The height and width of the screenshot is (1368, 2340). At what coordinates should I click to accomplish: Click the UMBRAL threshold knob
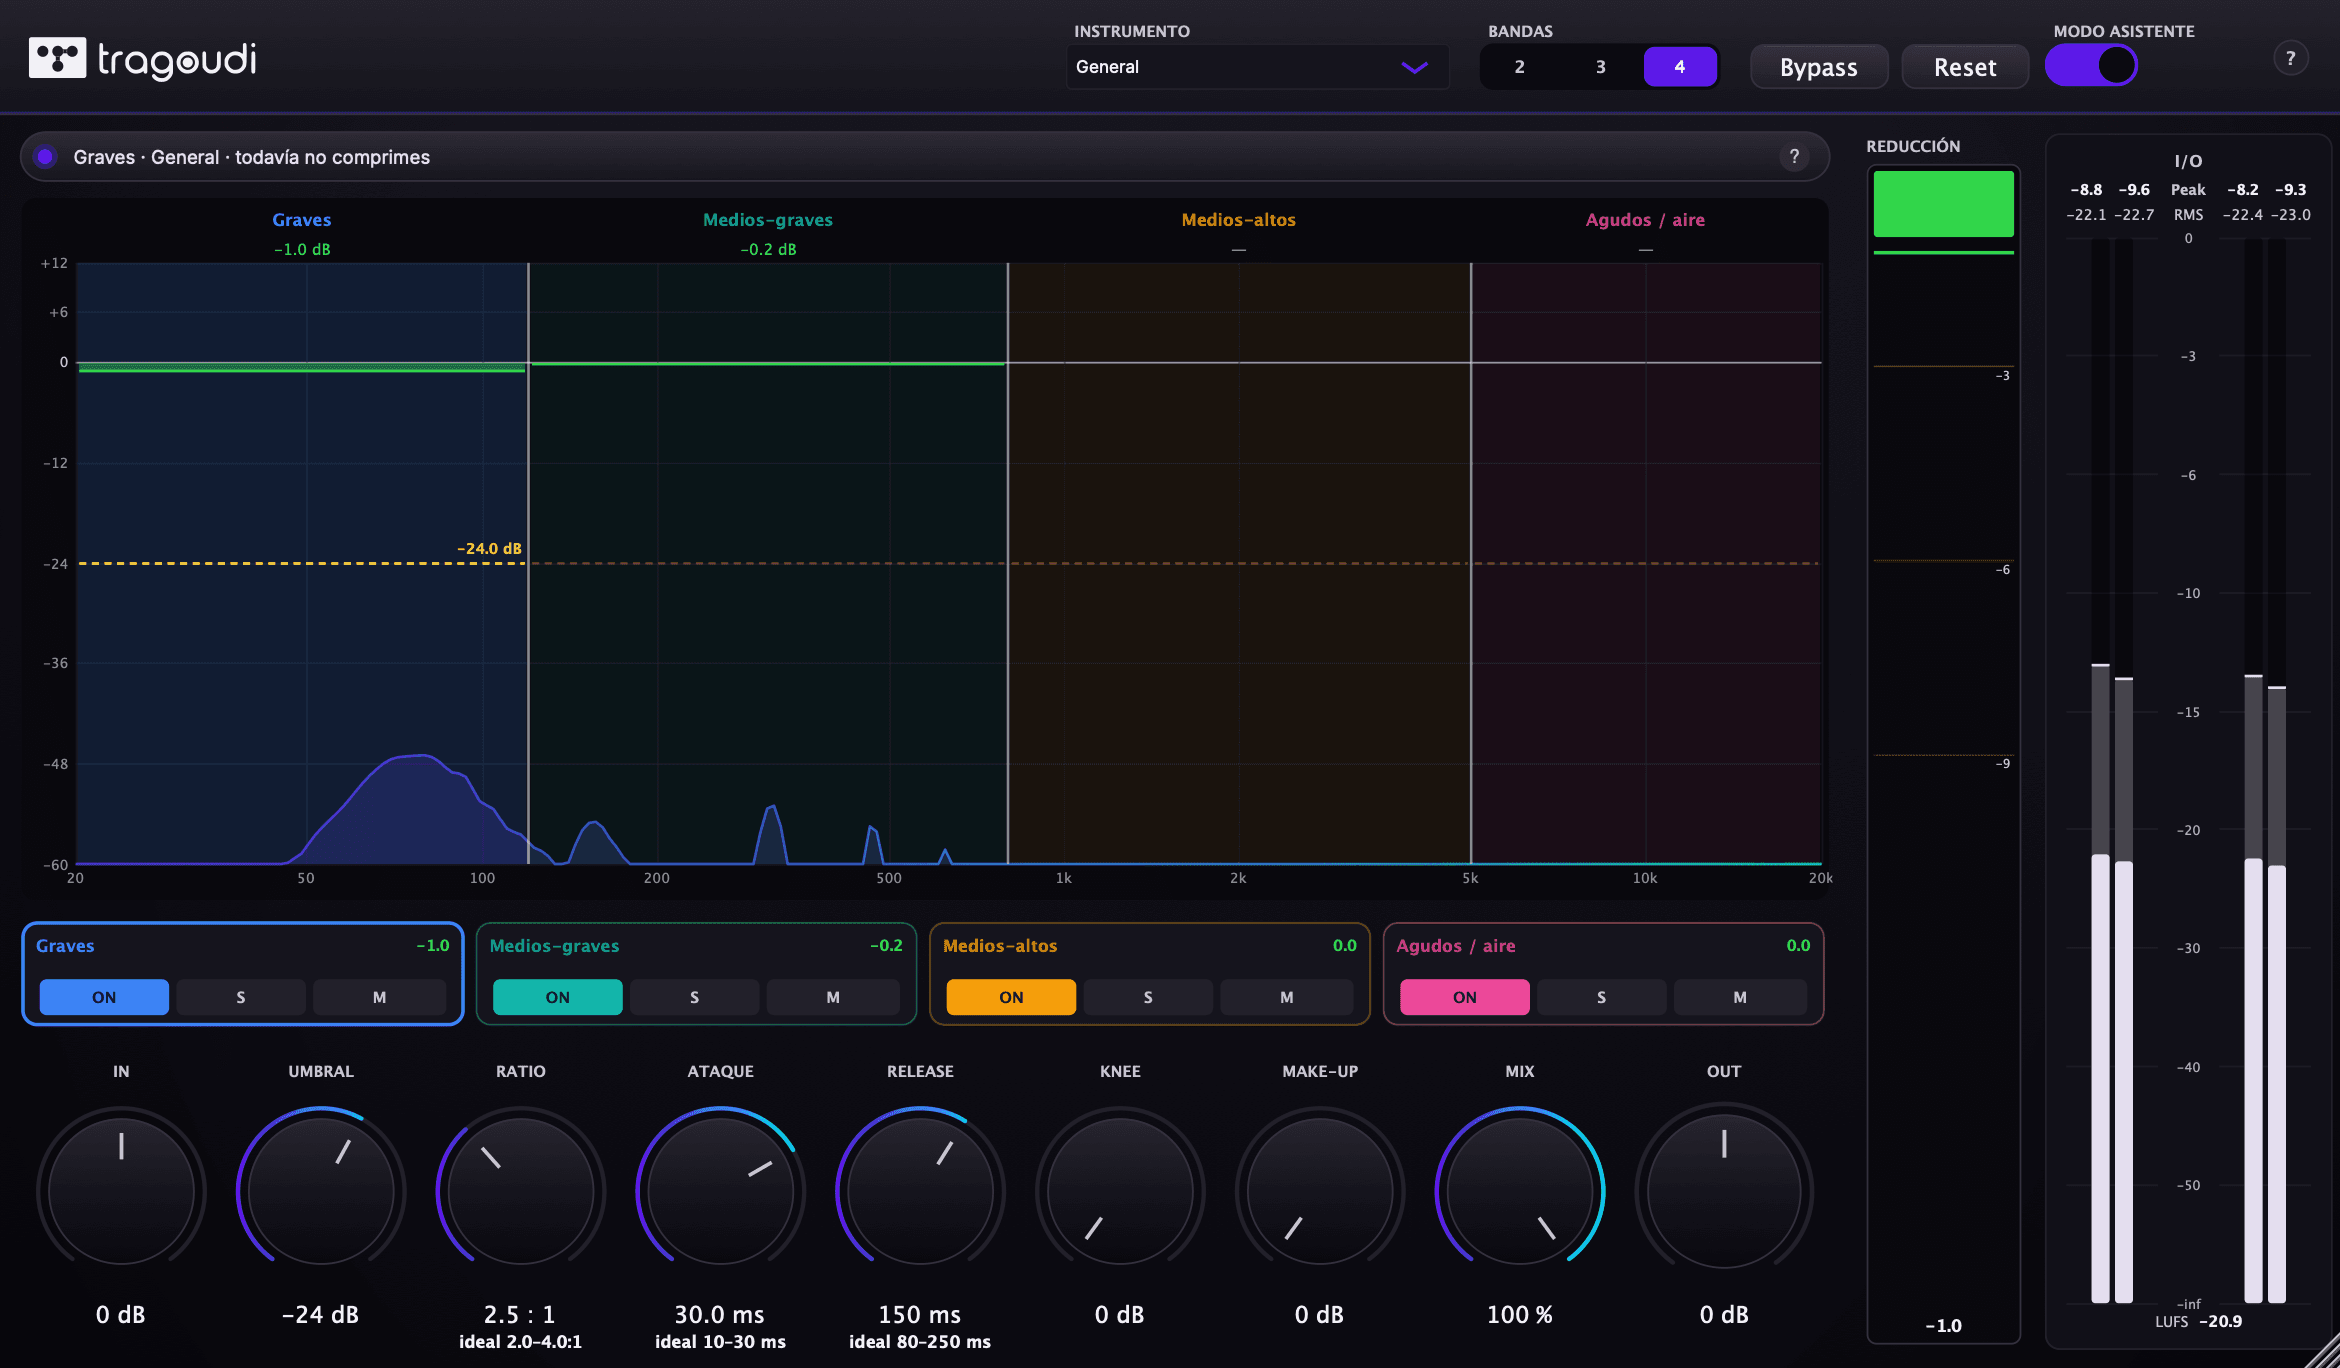[321, 1189]
